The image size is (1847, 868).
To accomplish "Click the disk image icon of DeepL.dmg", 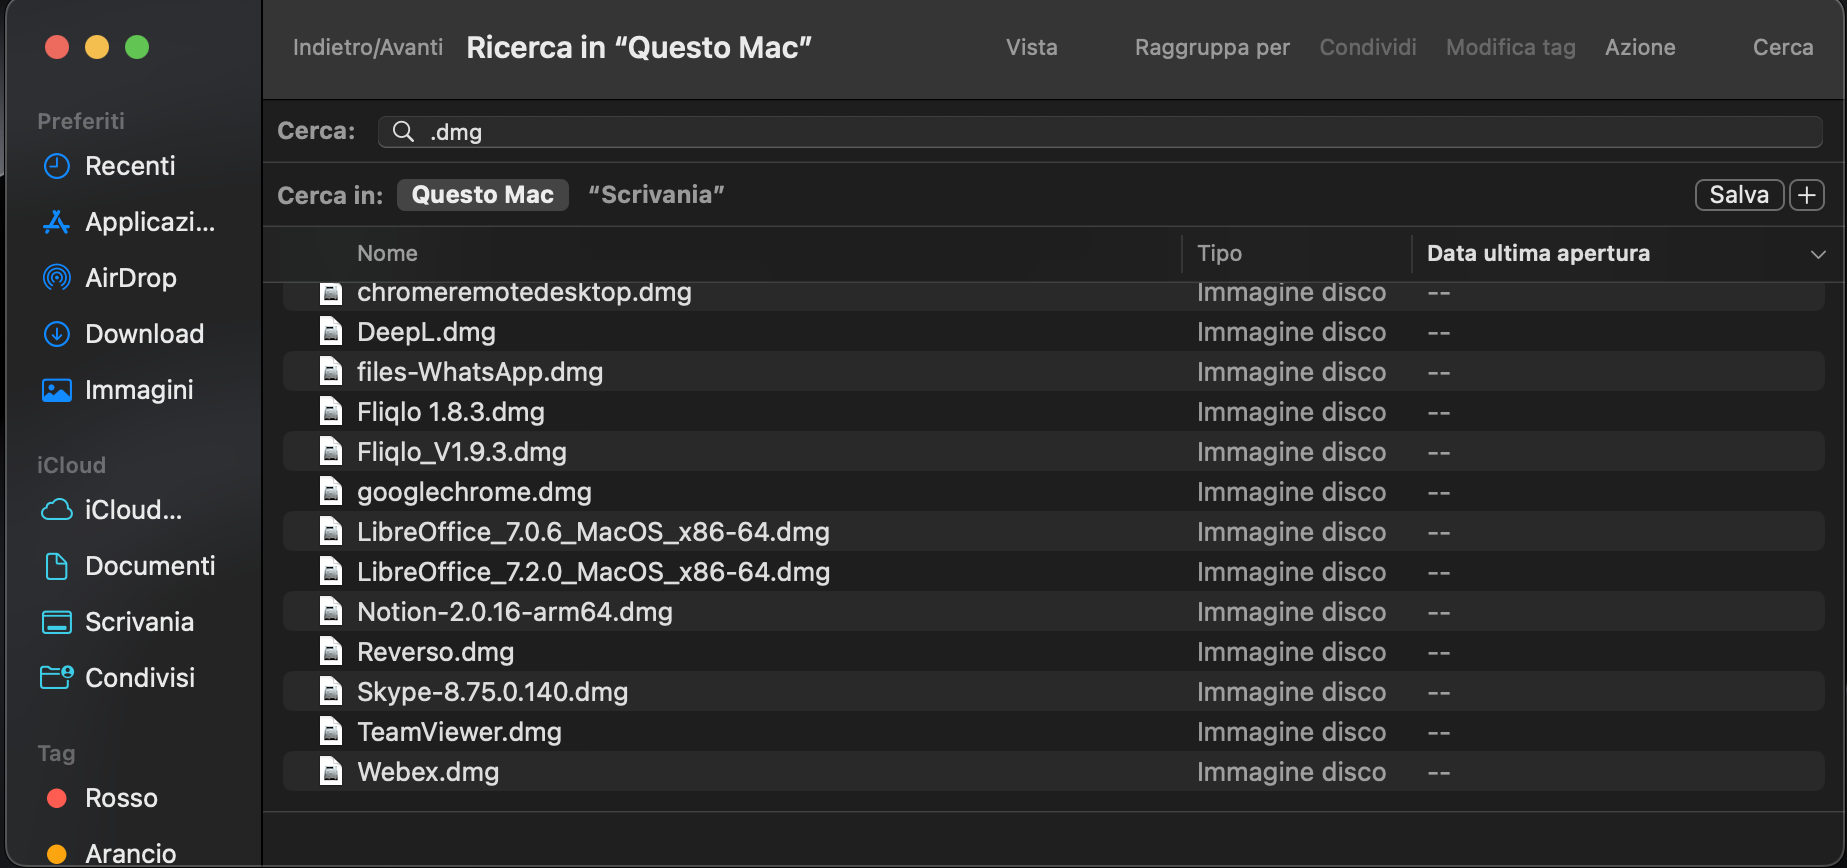I will point(330,332).
